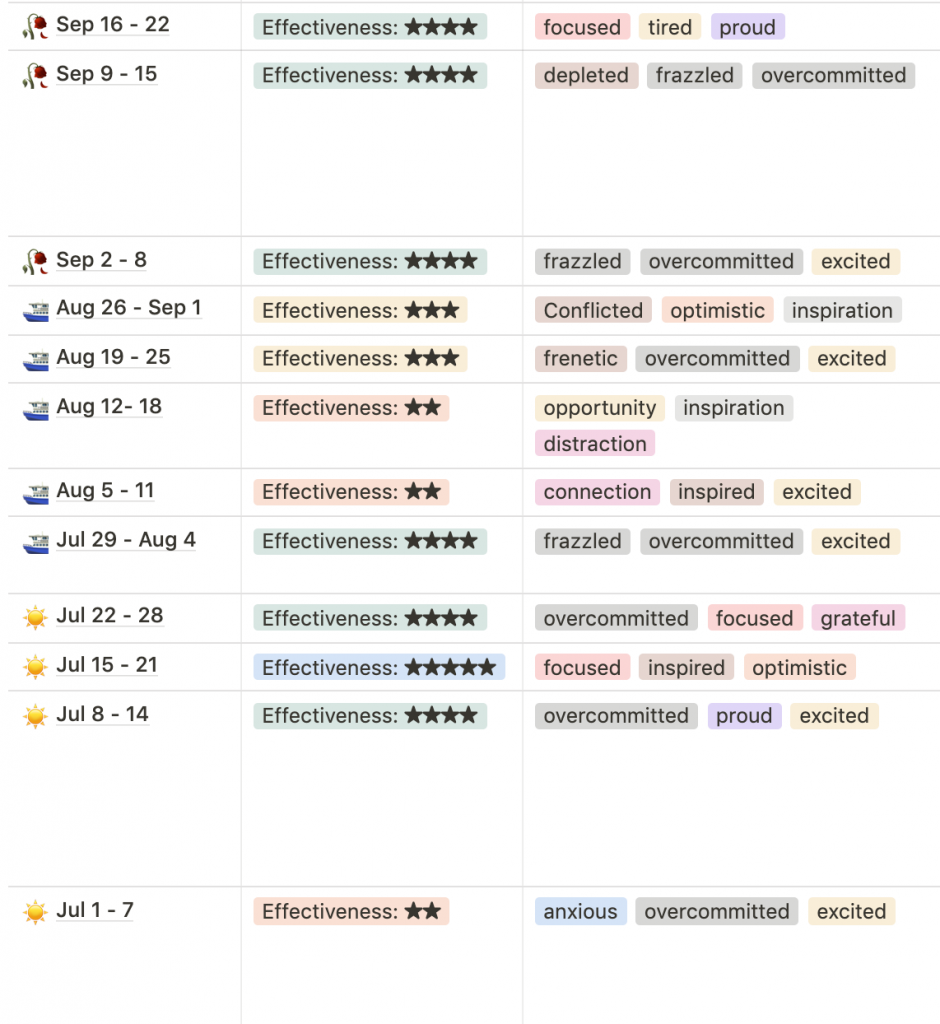Click the ship icon beside Jul 29 - Aug 4
The image size is (940, 1024).
click(35, 541)
